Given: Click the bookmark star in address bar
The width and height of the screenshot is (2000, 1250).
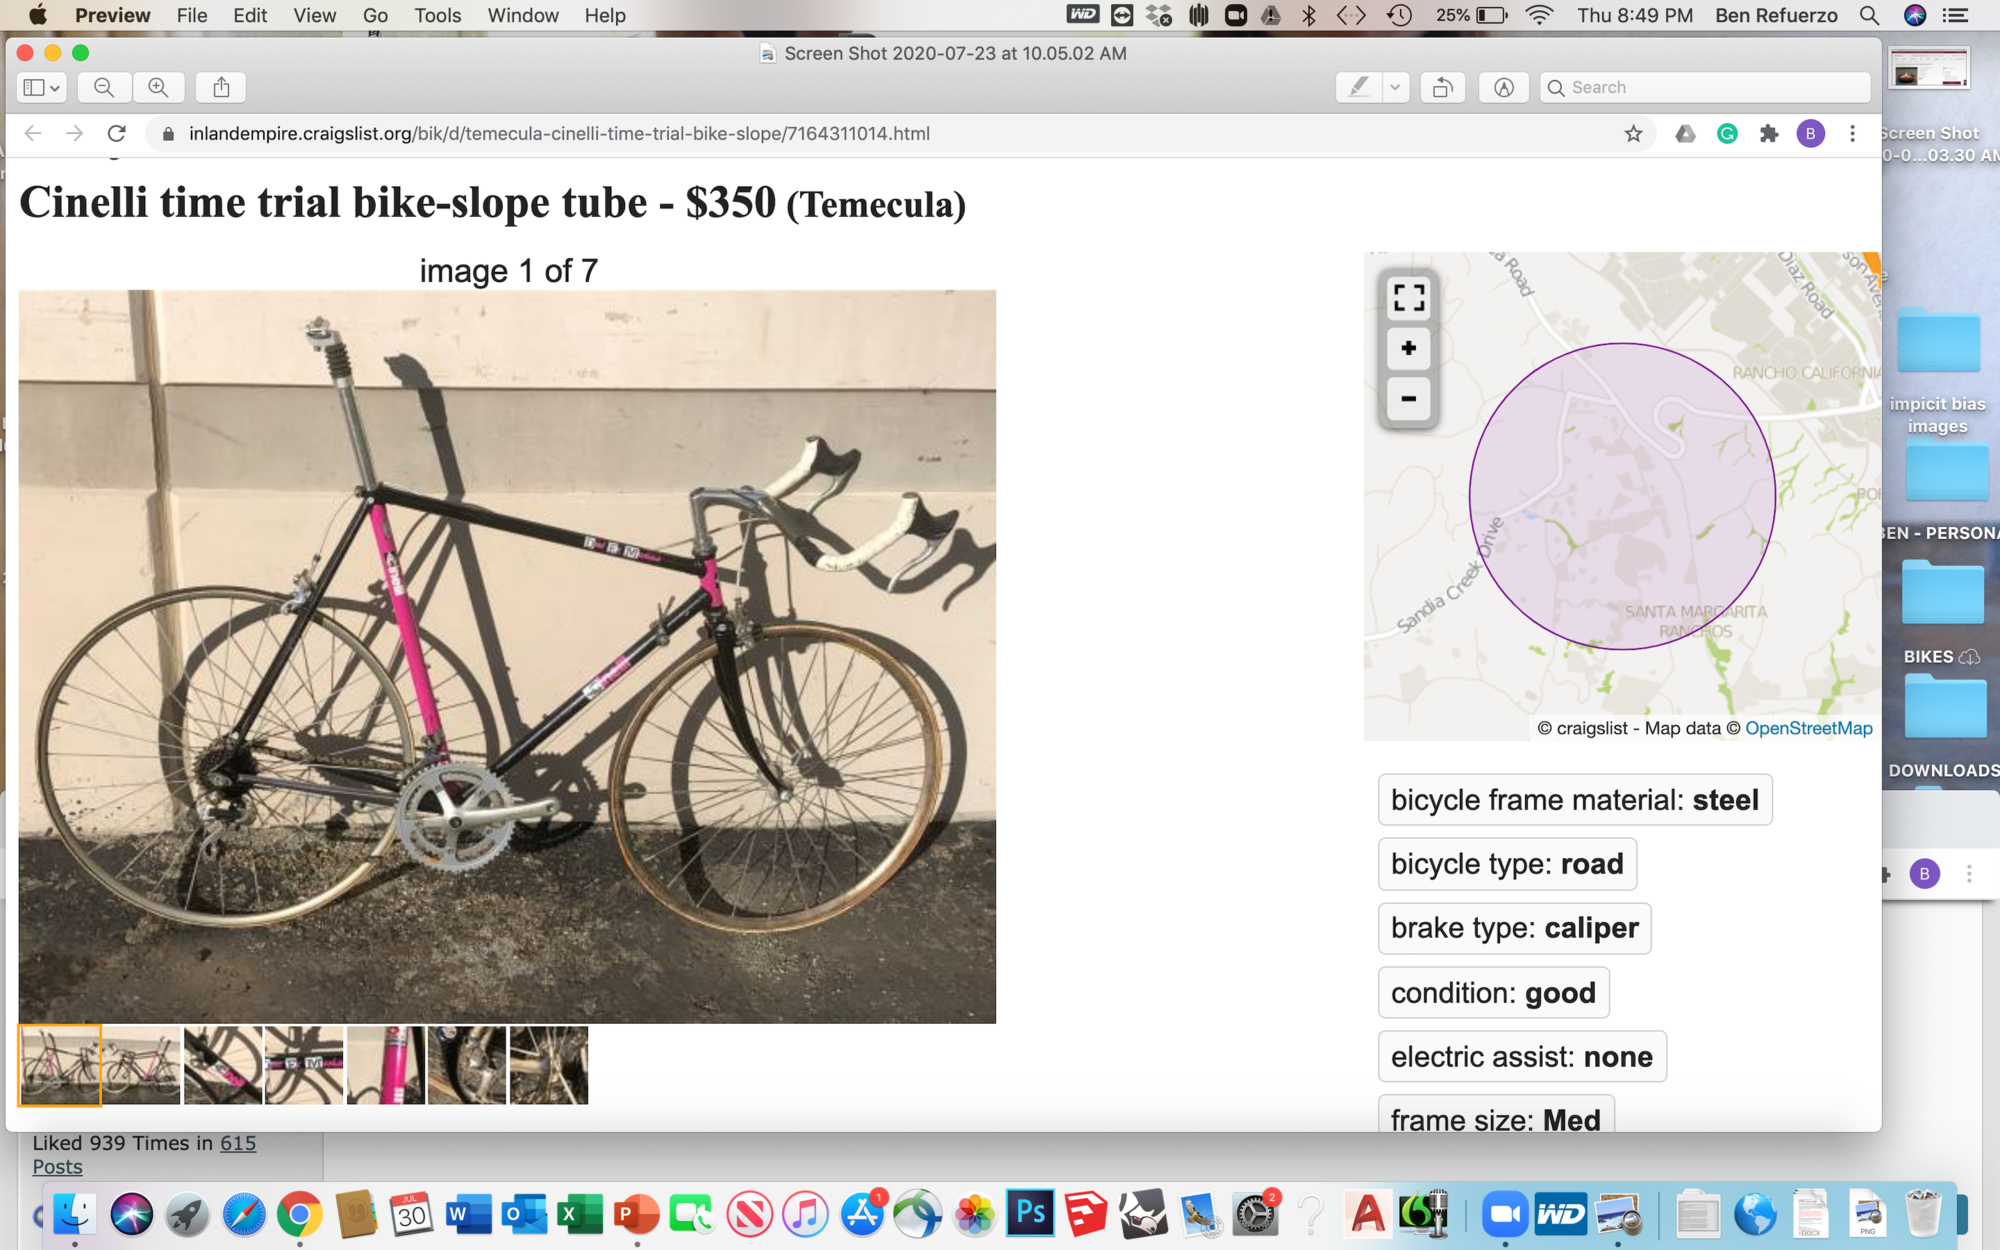Looking at the screenshot, I should click(1633, 134).
